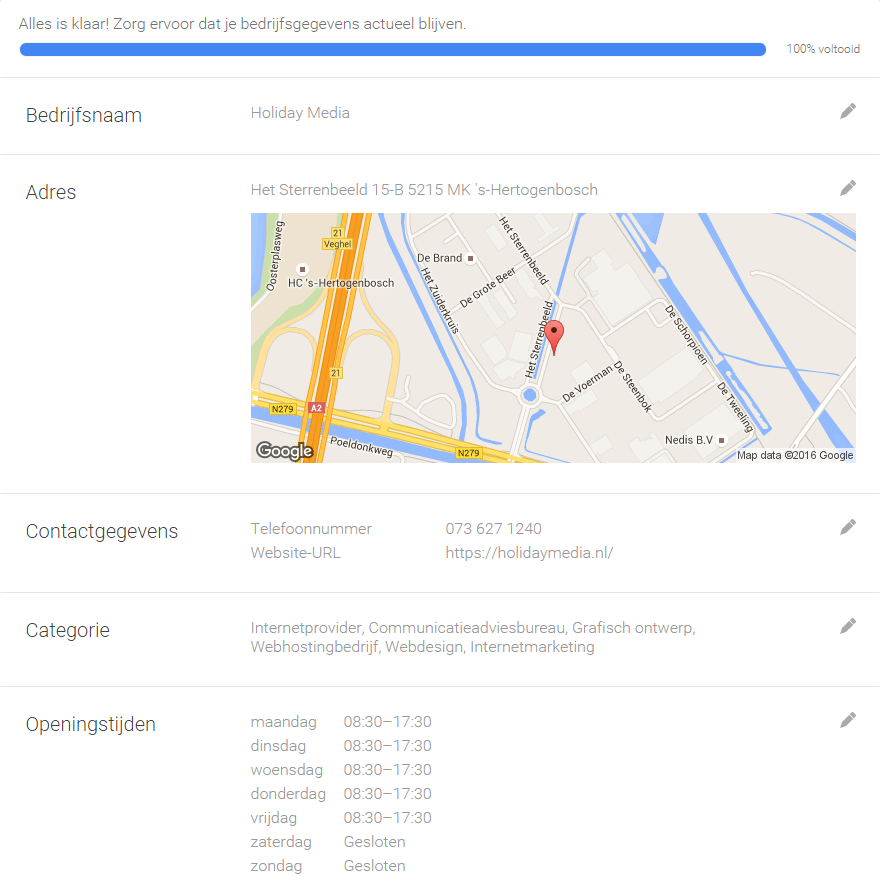Select the De Brand marker on the map
The width and height of the screenshot is (880, 890).
pos(470,258)
